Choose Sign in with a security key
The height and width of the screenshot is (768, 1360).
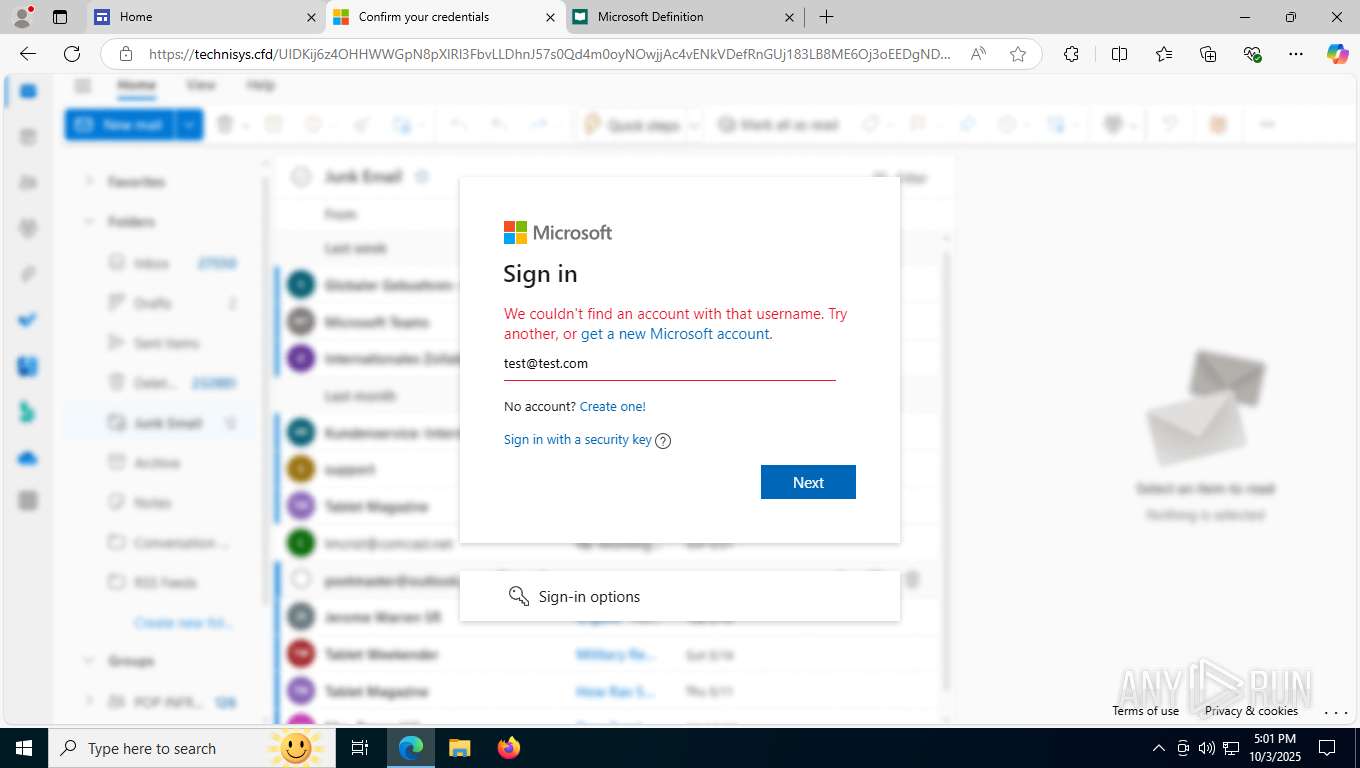pos(577,440)
